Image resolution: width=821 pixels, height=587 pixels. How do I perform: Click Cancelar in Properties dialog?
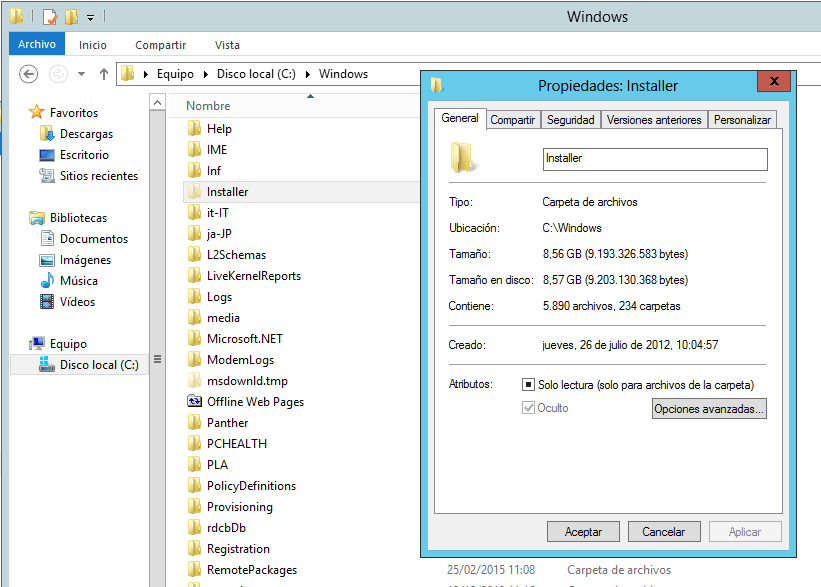[x=664, y=532]
